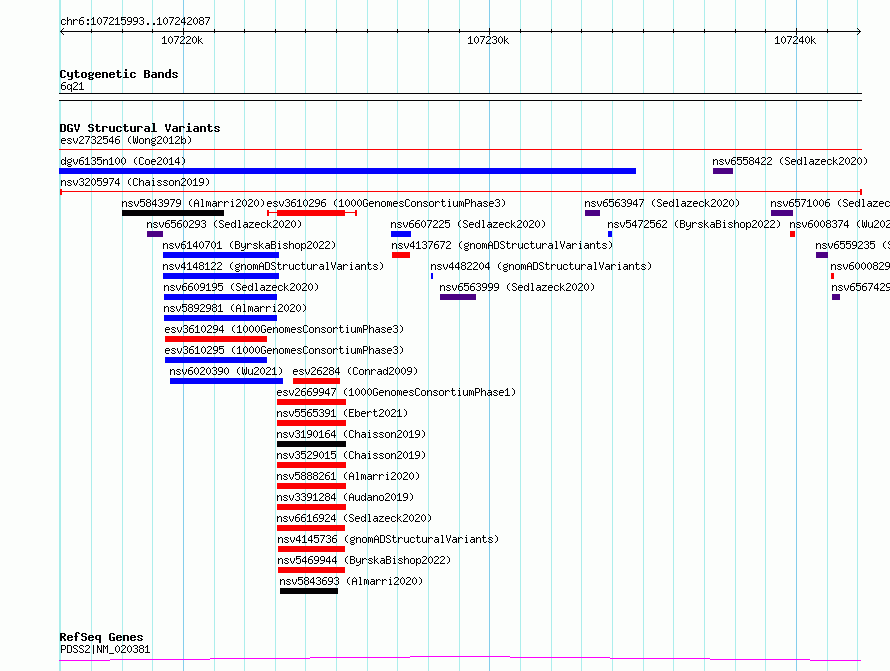Select the esv3610294 red variant bar
The image size is (890, 671).
[216, 339]
